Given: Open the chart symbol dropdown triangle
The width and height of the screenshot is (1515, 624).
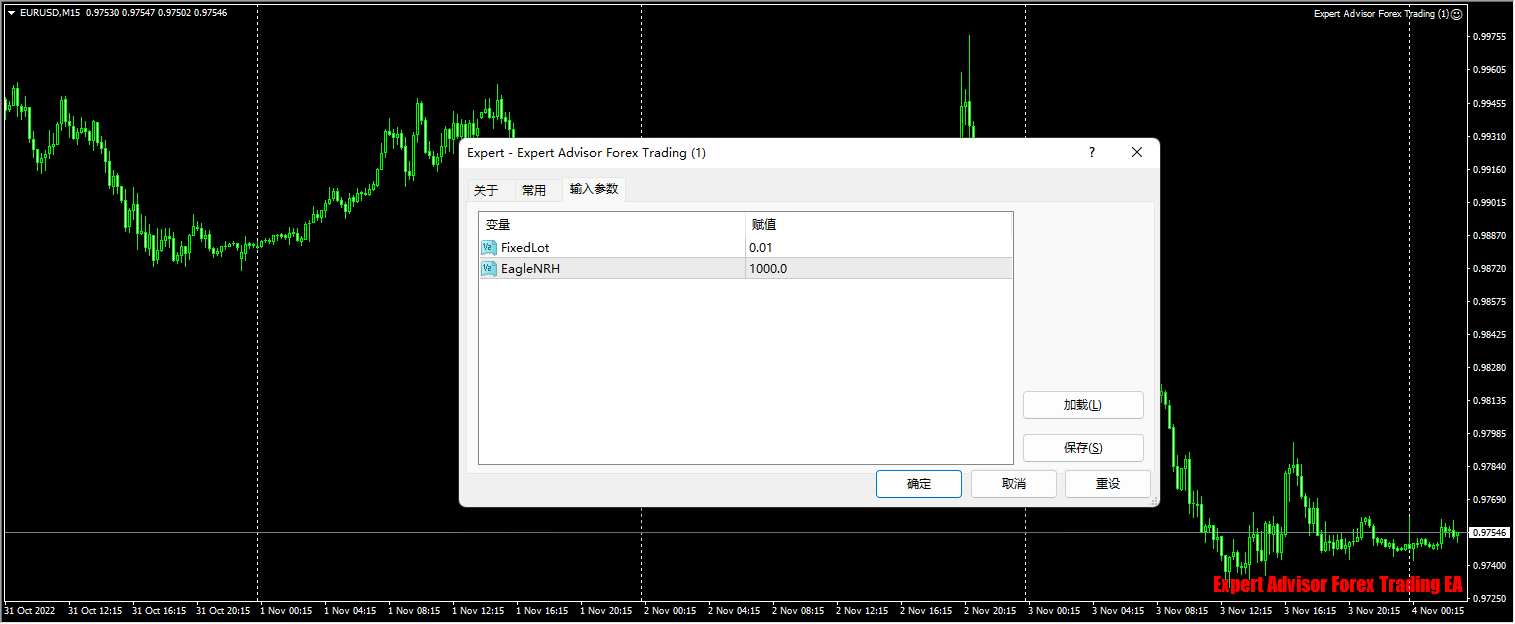Looking at the screenshot, I should tap(10, 13).
